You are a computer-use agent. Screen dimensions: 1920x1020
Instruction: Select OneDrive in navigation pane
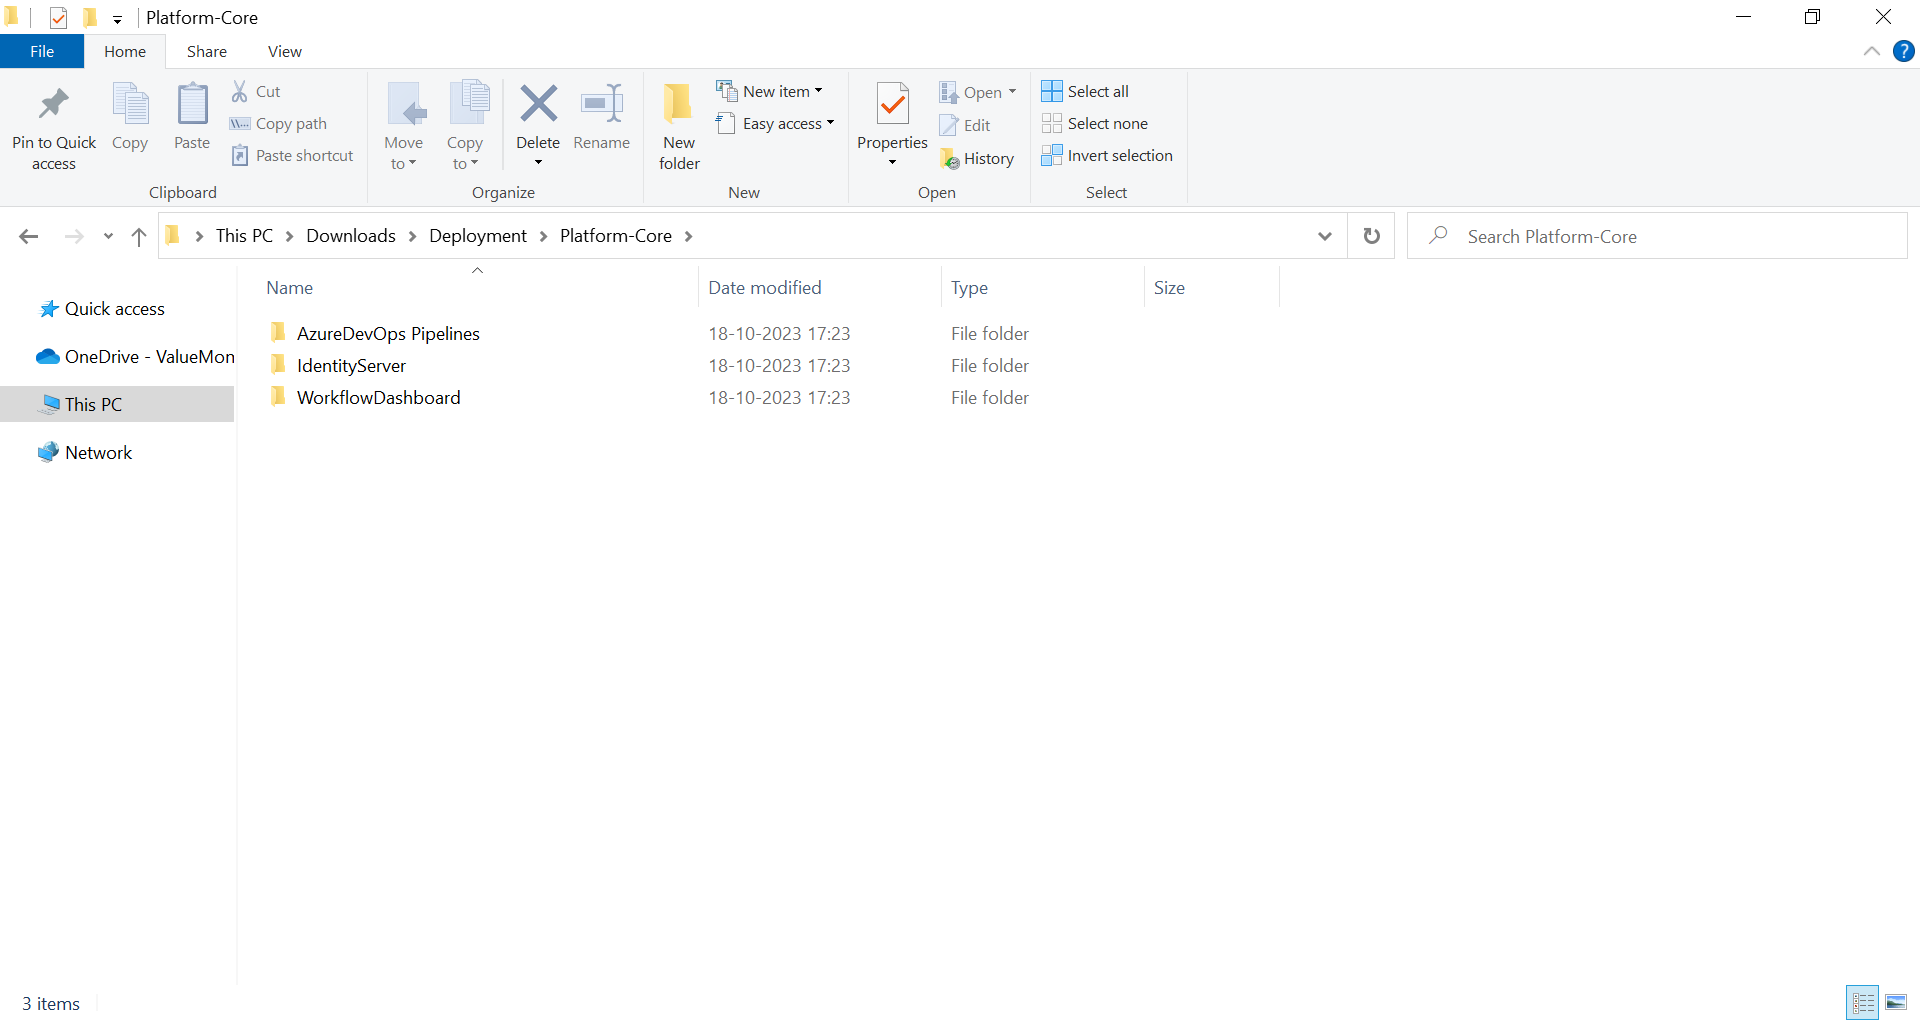tap(136, 356)
